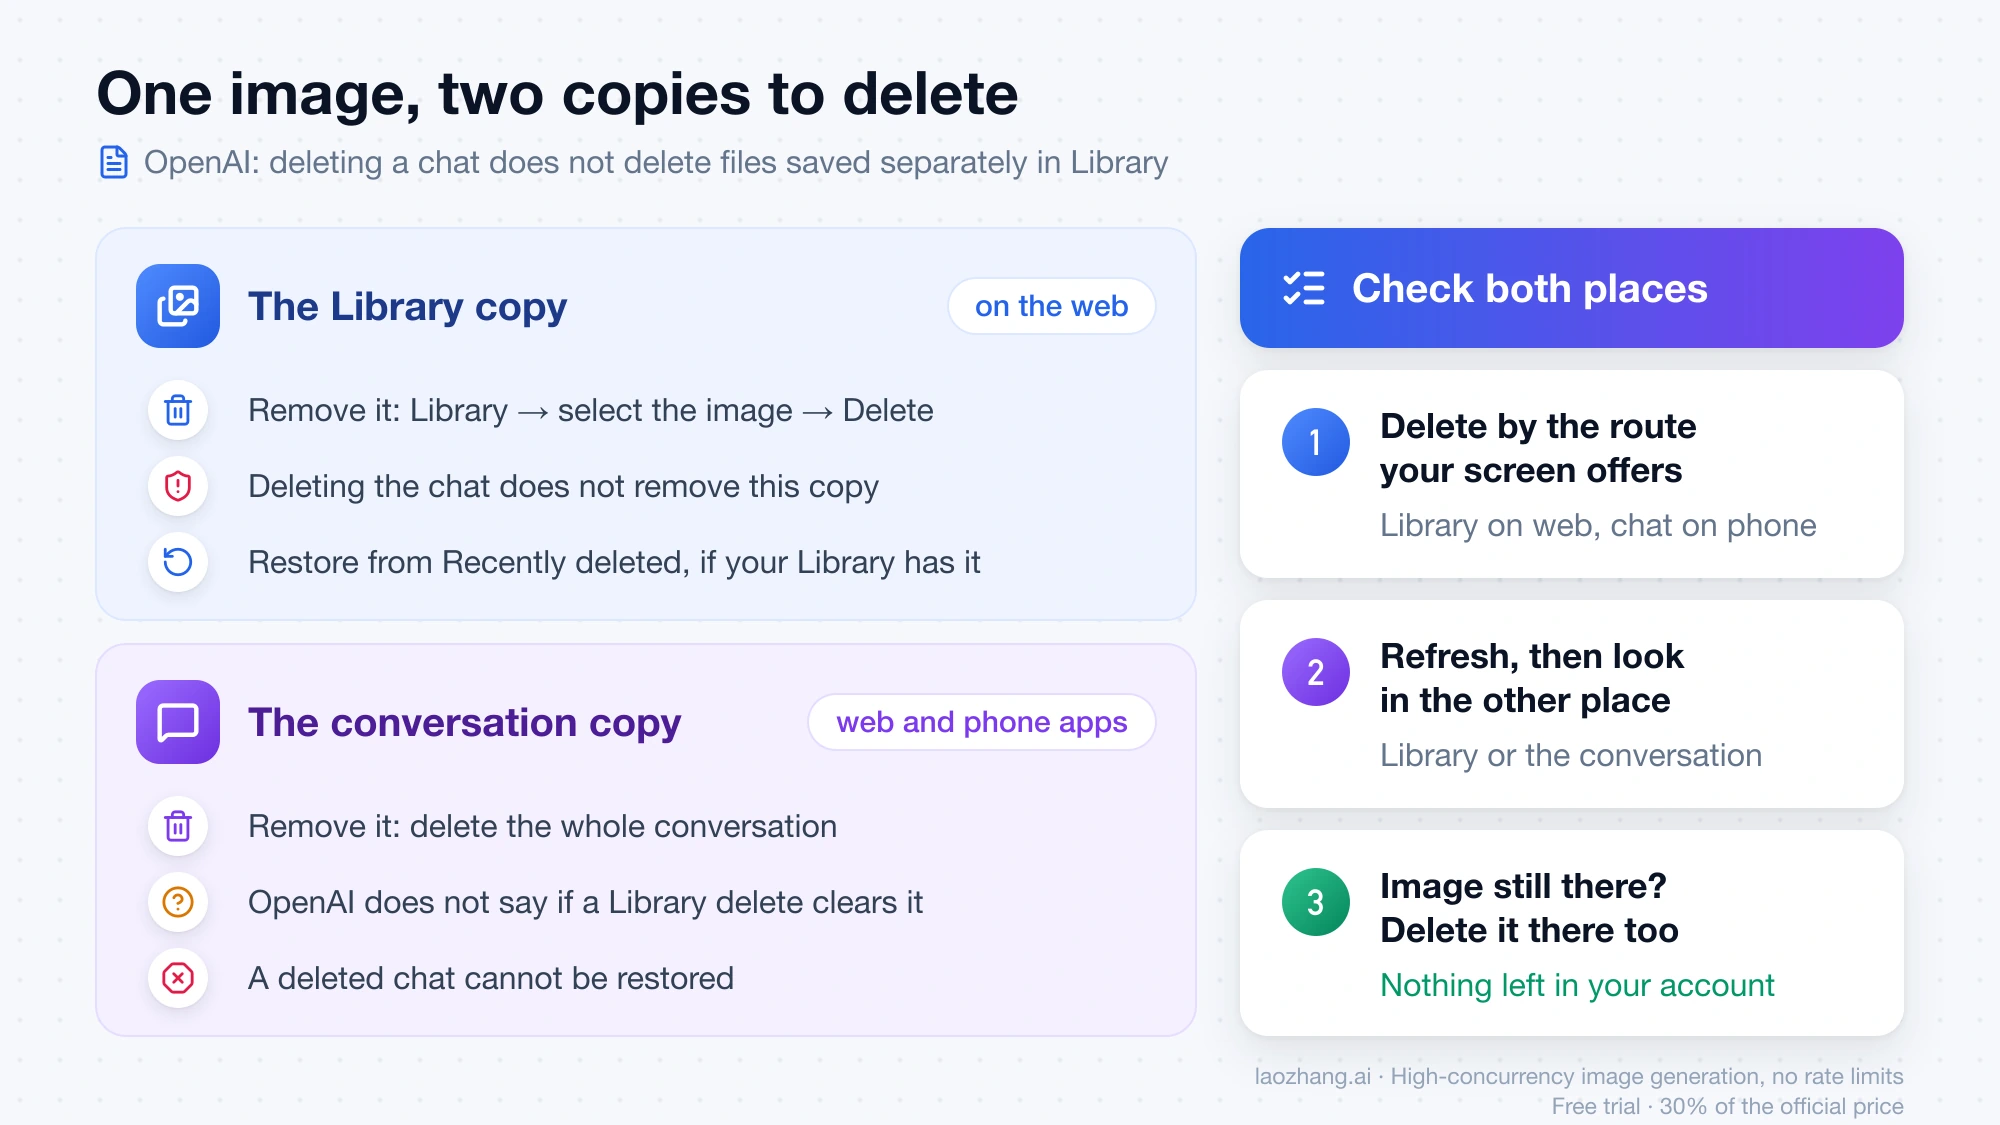This screenshot has height=1125, width=2000.
Task: Select the 'Image still there? Delete it there too' heading
Action: click(x=1529, y=908)
